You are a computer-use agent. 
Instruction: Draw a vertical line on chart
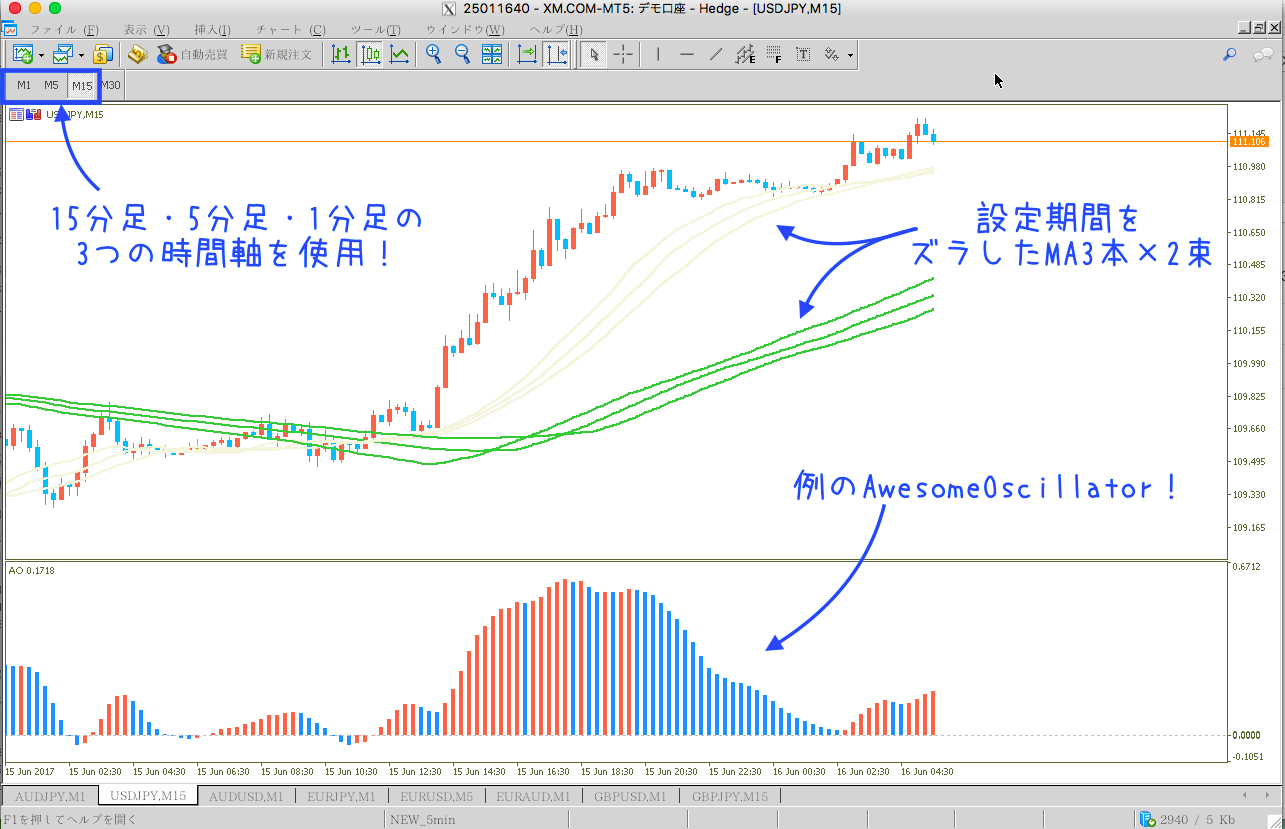[658, 54]
